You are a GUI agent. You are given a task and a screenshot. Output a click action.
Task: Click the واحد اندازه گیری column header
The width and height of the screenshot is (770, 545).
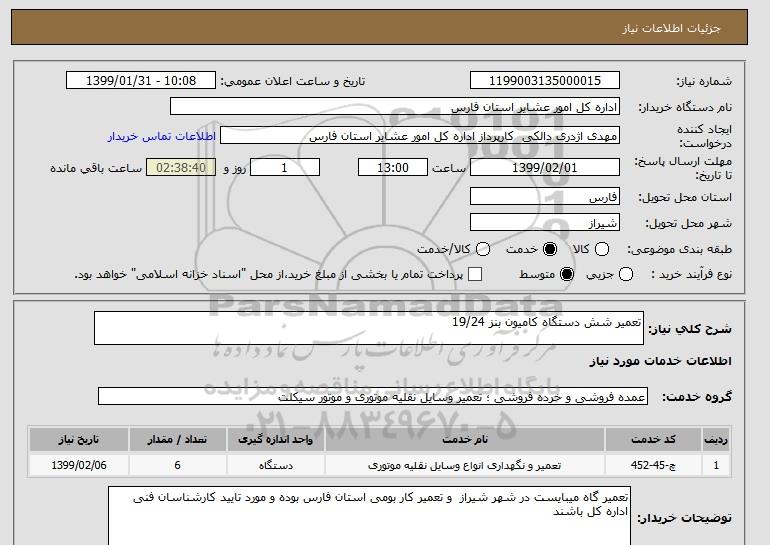(275, 439)
